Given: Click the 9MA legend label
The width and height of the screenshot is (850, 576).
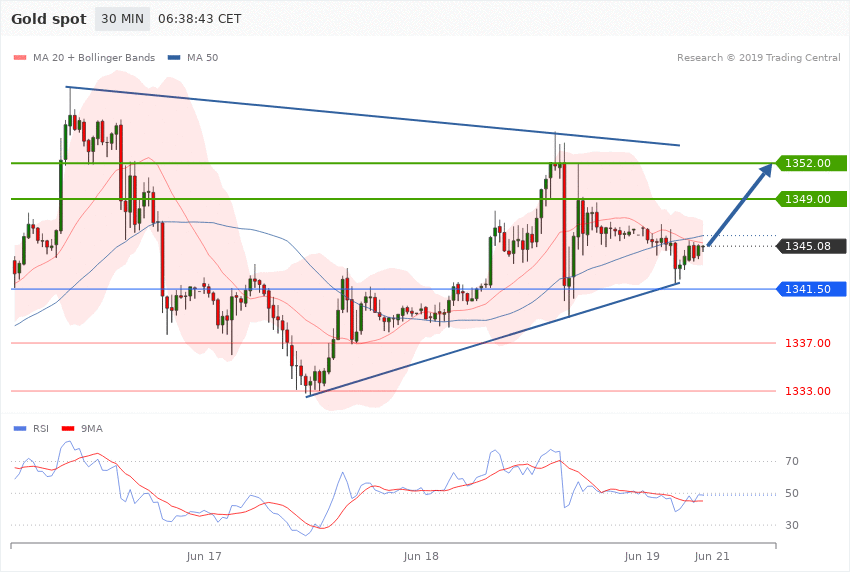Looking at the screenshot, I should pos(92,429).
